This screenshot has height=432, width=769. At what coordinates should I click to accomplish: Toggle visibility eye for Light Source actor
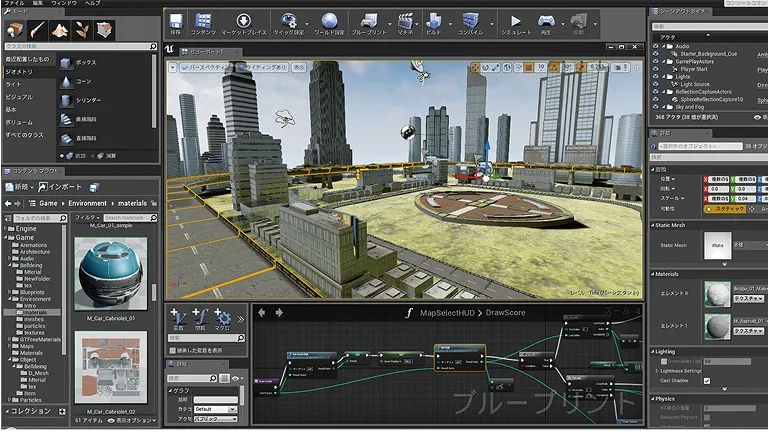tap(654, 84)
